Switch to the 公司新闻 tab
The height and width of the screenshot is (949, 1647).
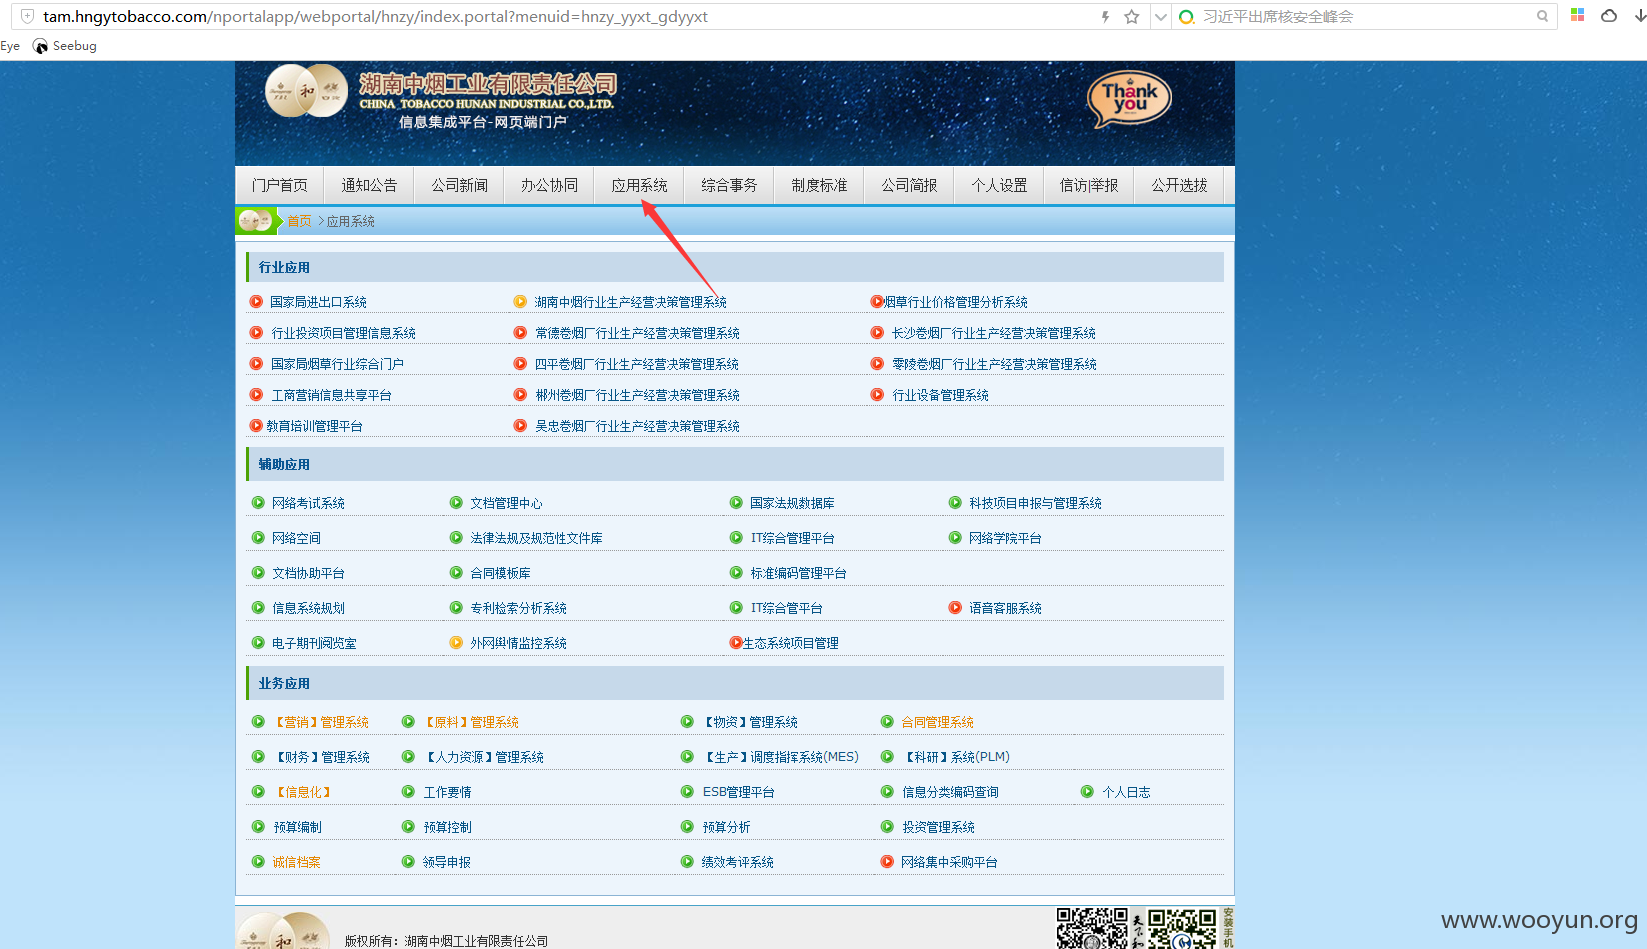459,185
